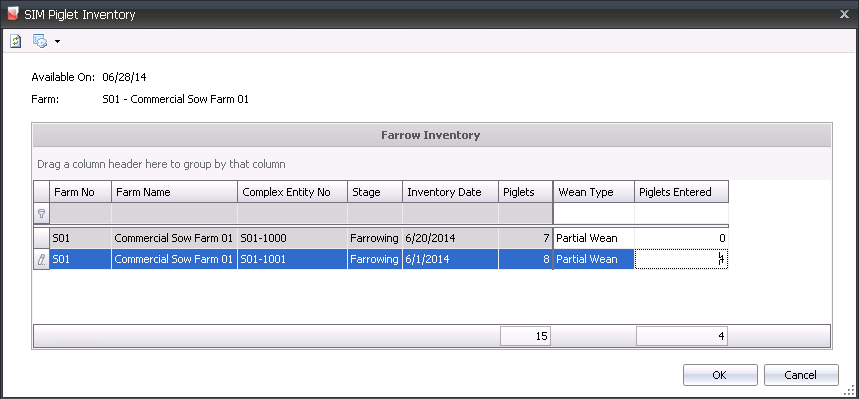Image resolution: width=859 pixels, height=399 pixels.
Task: Sort by Complex Entity No column header
Action: point(293,192)
